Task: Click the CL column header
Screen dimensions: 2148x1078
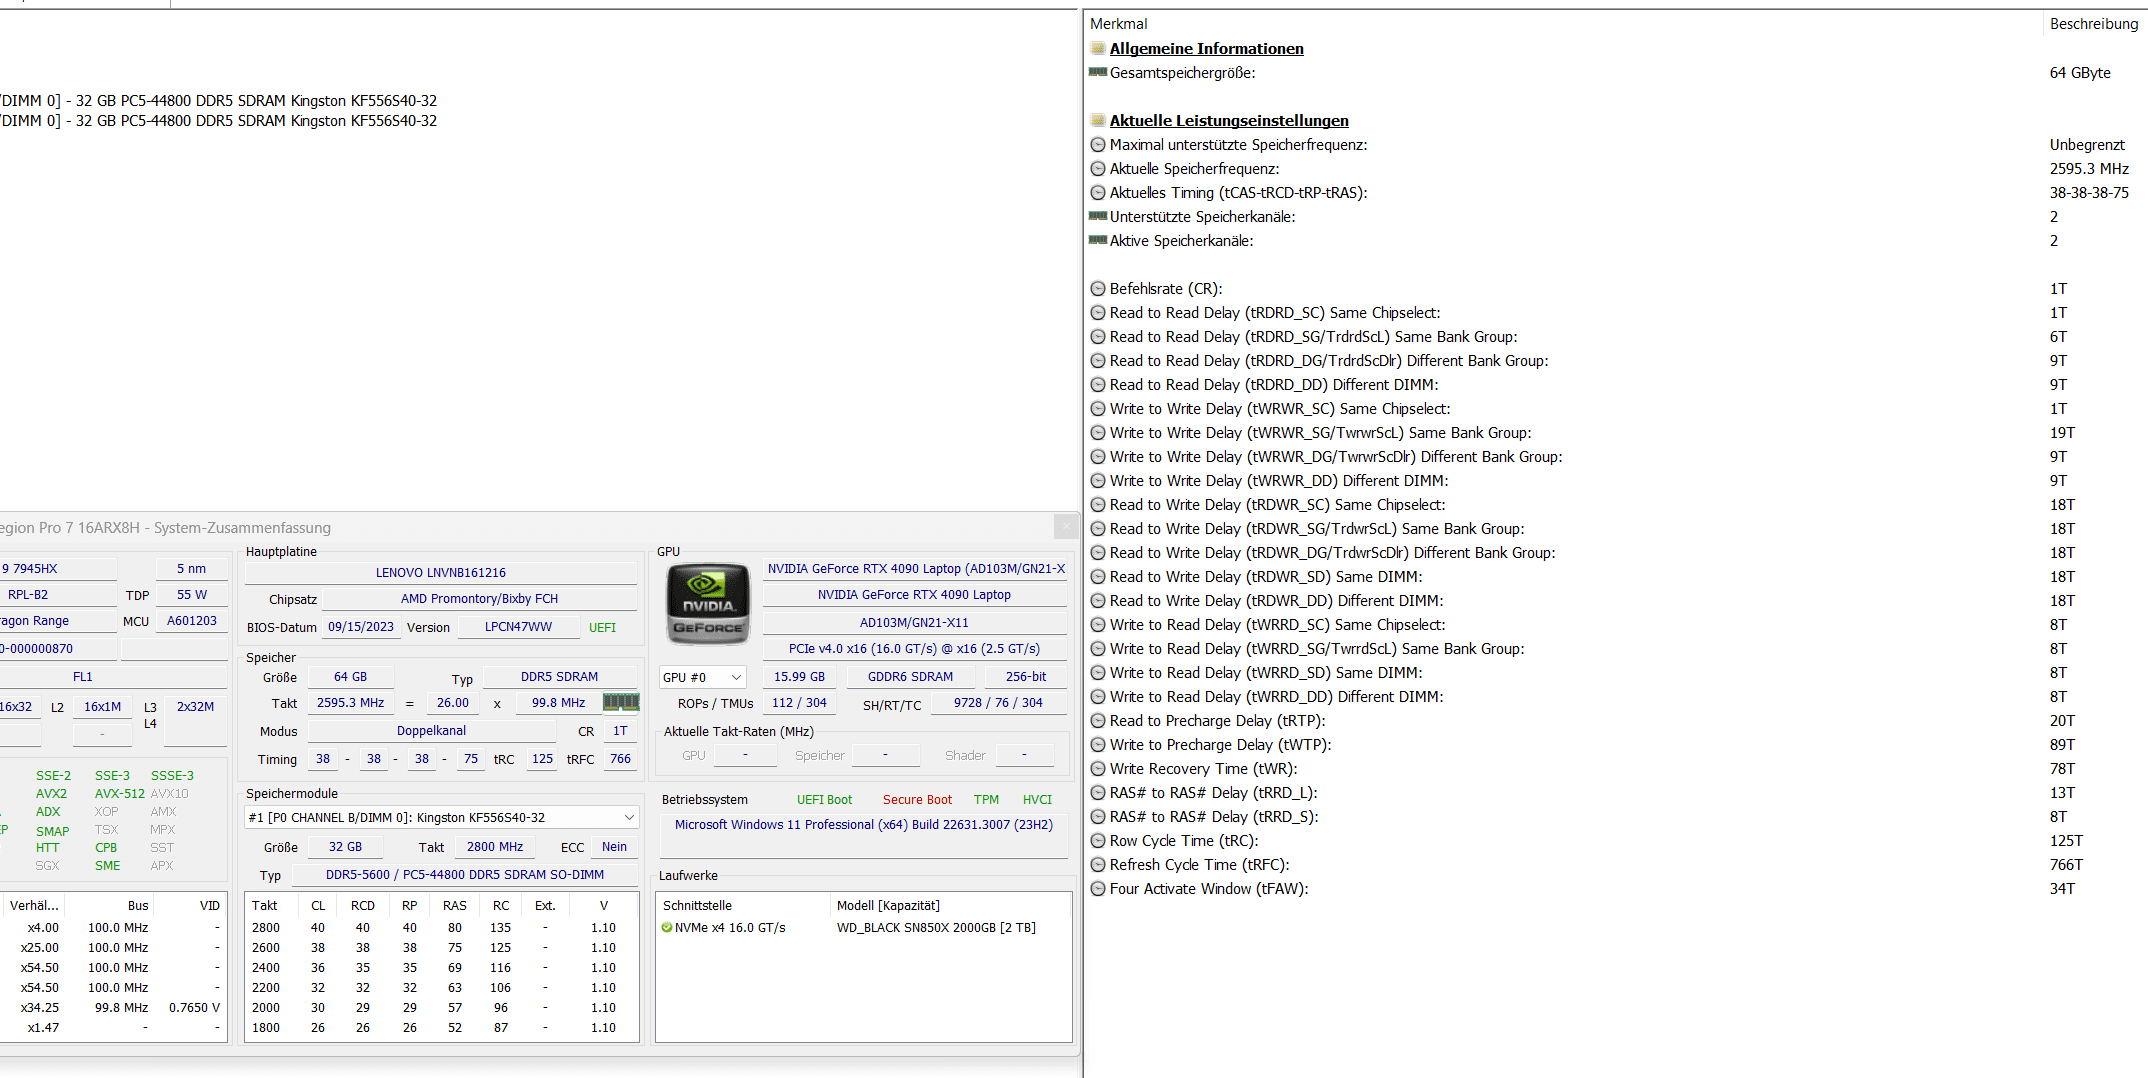Action: coord(318,905)
